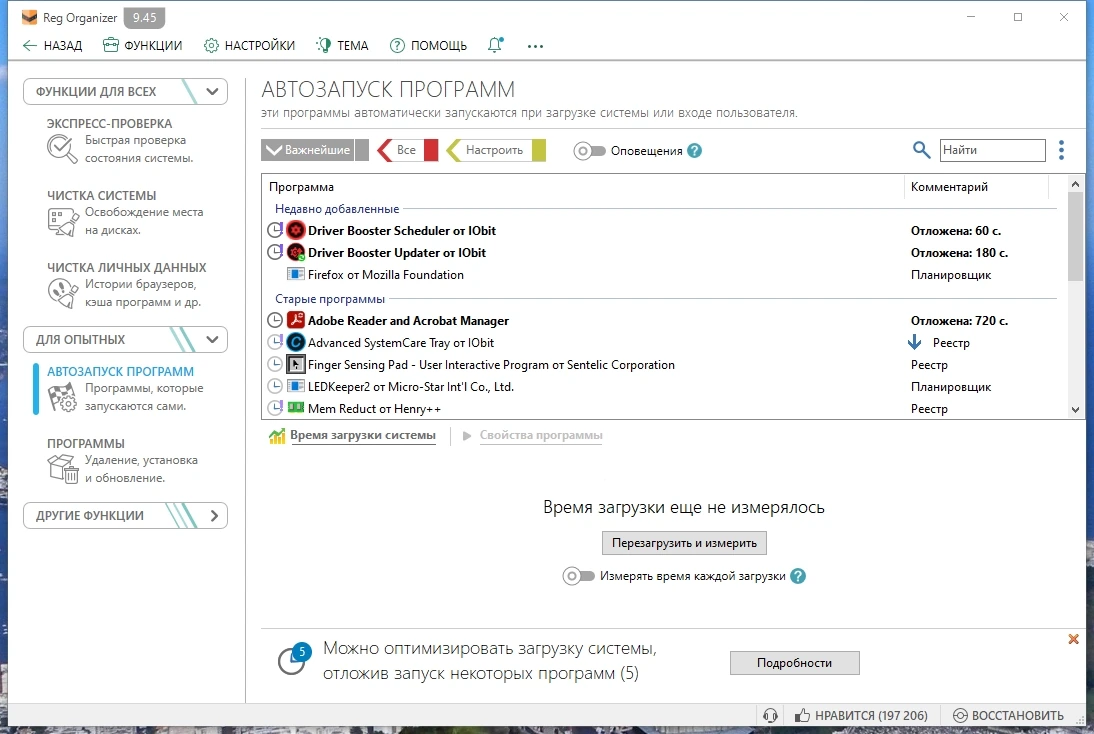Click the ПРОГРАММЫ box and trash icon
The width and height of the screenshot is (1094, 734).
tap(63, 469)
